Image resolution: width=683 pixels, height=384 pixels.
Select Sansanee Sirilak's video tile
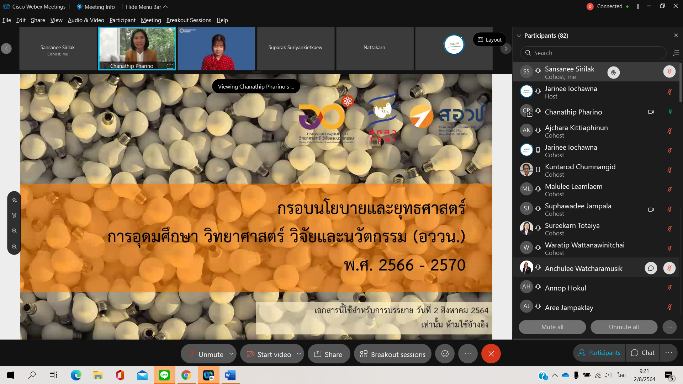pyautogui.click(x=58, y=48)
